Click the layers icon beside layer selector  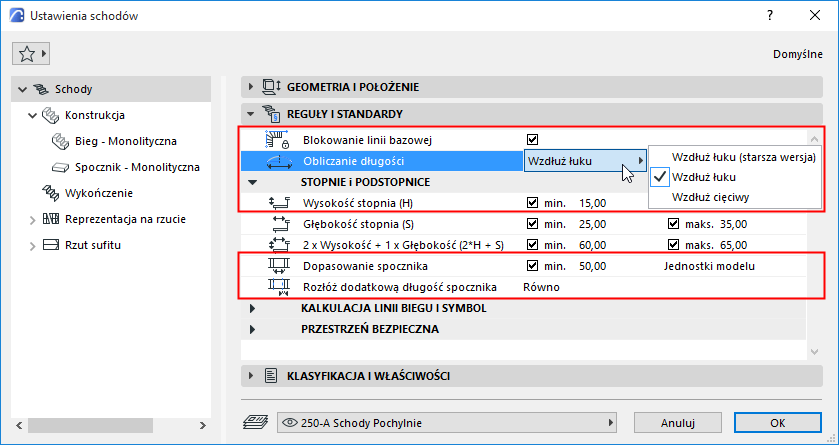pyautogui.click(x=255, y=423)
